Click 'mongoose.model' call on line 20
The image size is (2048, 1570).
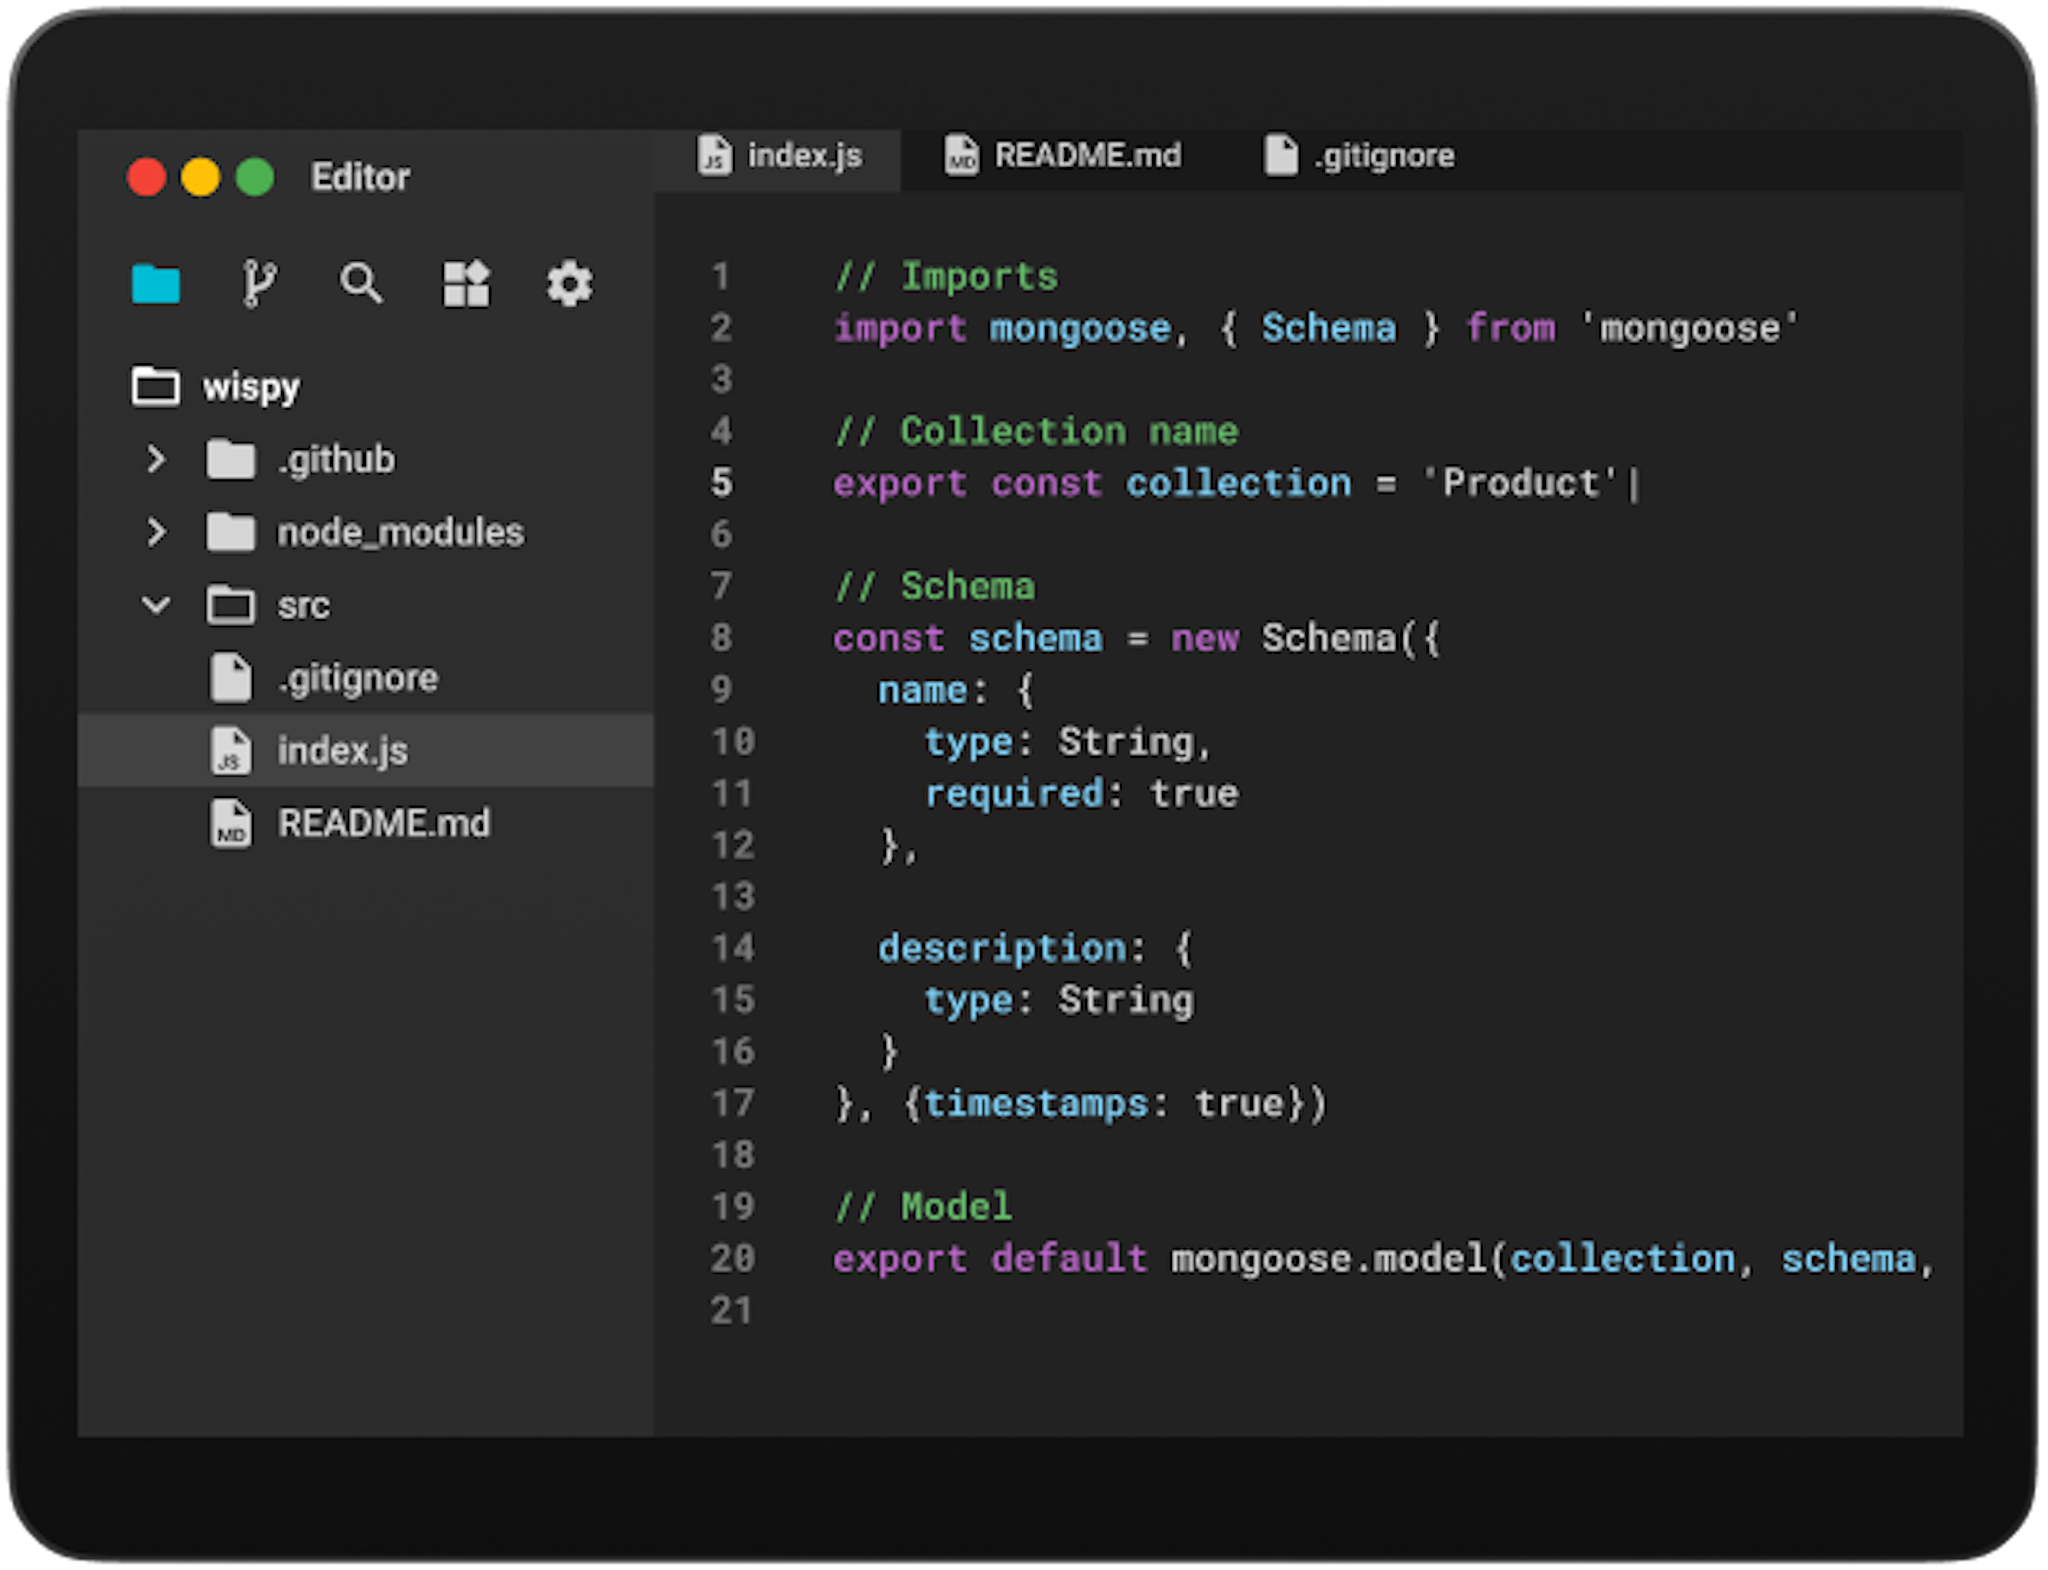tap(1329, 1258)
